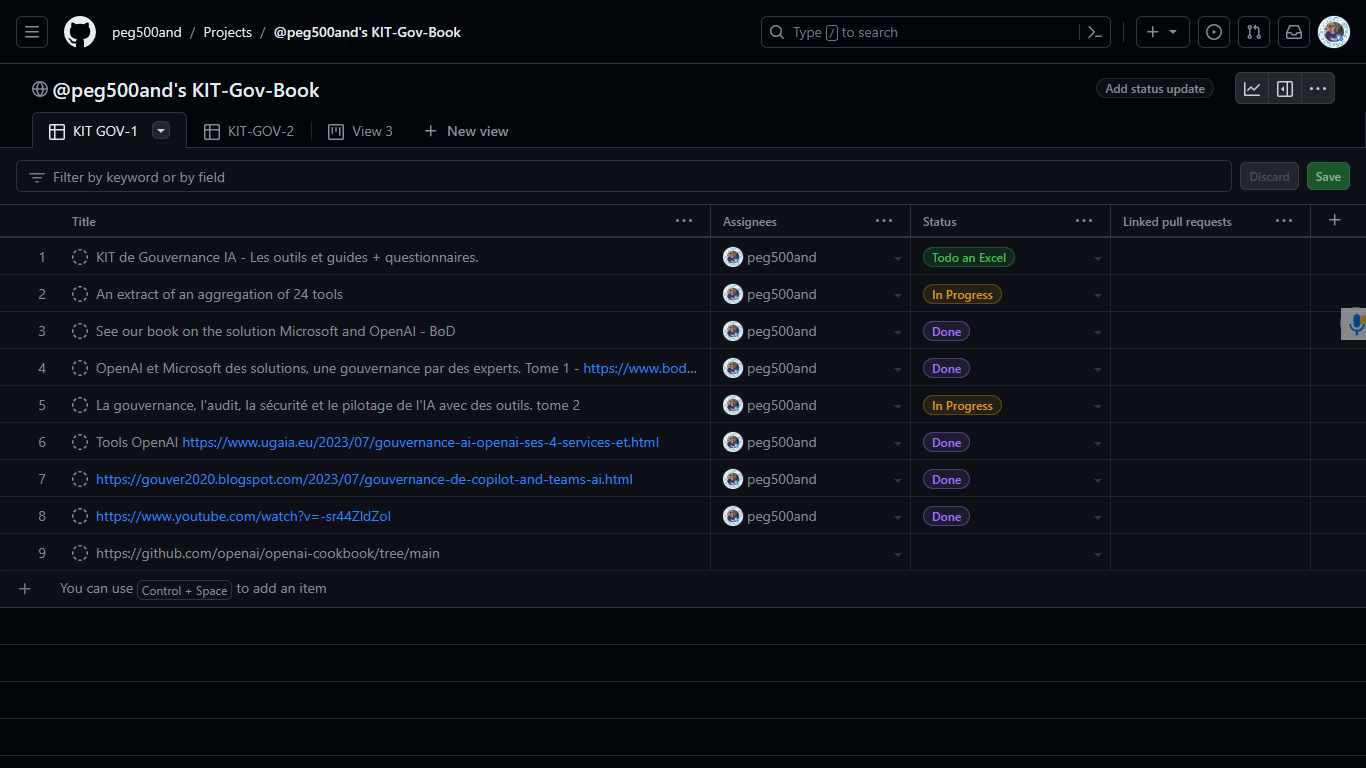Click the 'Todo an Excel' status label

[x=969, y=257]
